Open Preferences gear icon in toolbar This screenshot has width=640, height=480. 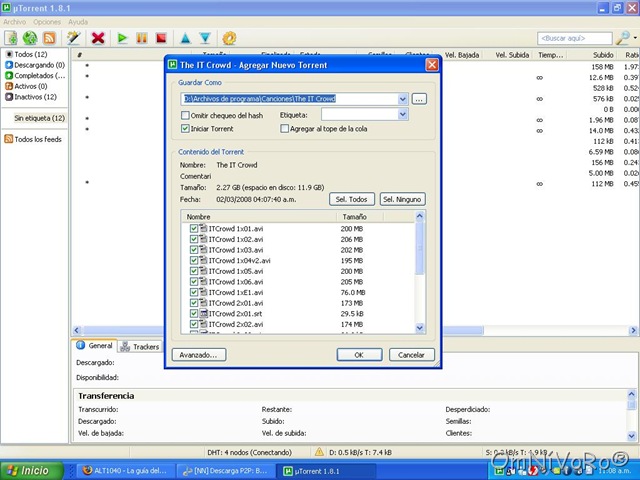click(x=229, y=38)
